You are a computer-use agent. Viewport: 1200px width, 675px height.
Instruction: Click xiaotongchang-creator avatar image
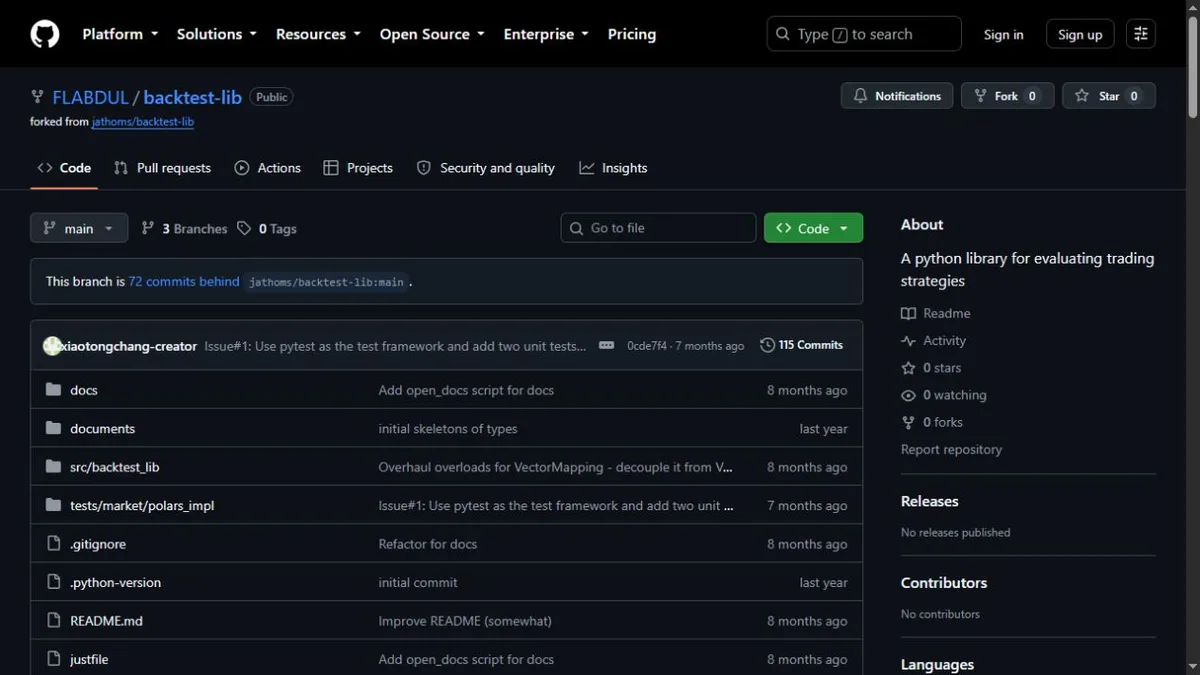[x=53, y=346]
